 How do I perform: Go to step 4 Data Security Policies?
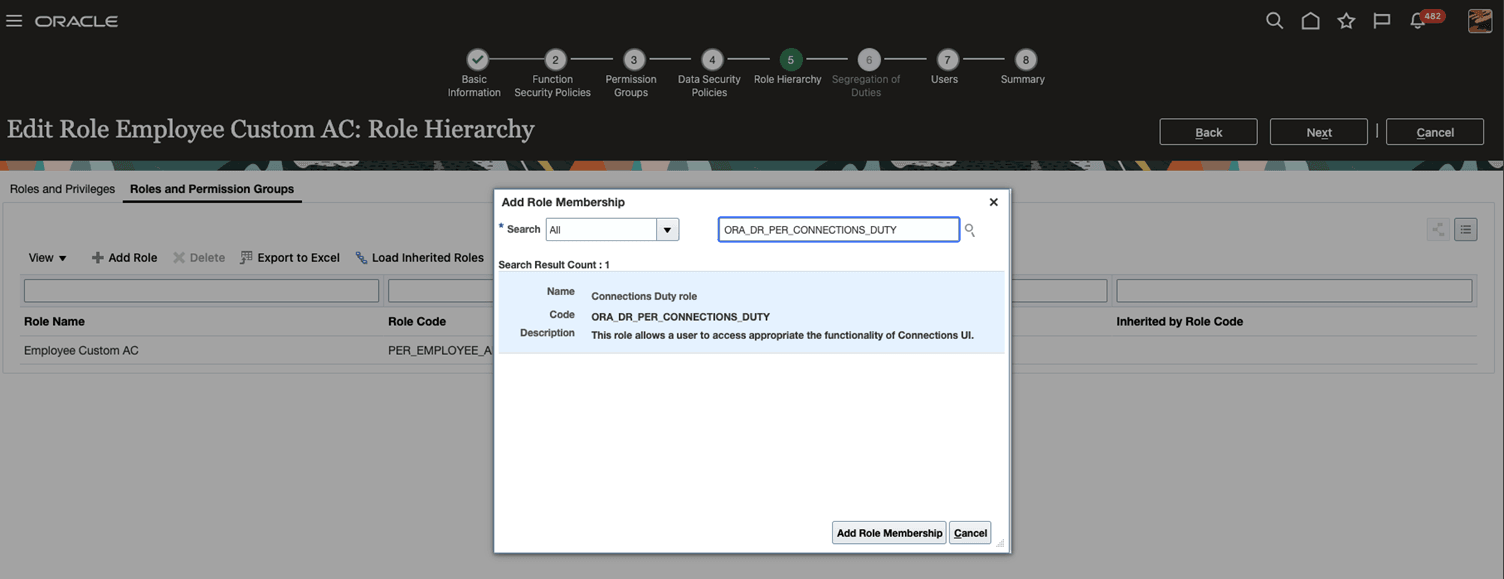(711, 60)
